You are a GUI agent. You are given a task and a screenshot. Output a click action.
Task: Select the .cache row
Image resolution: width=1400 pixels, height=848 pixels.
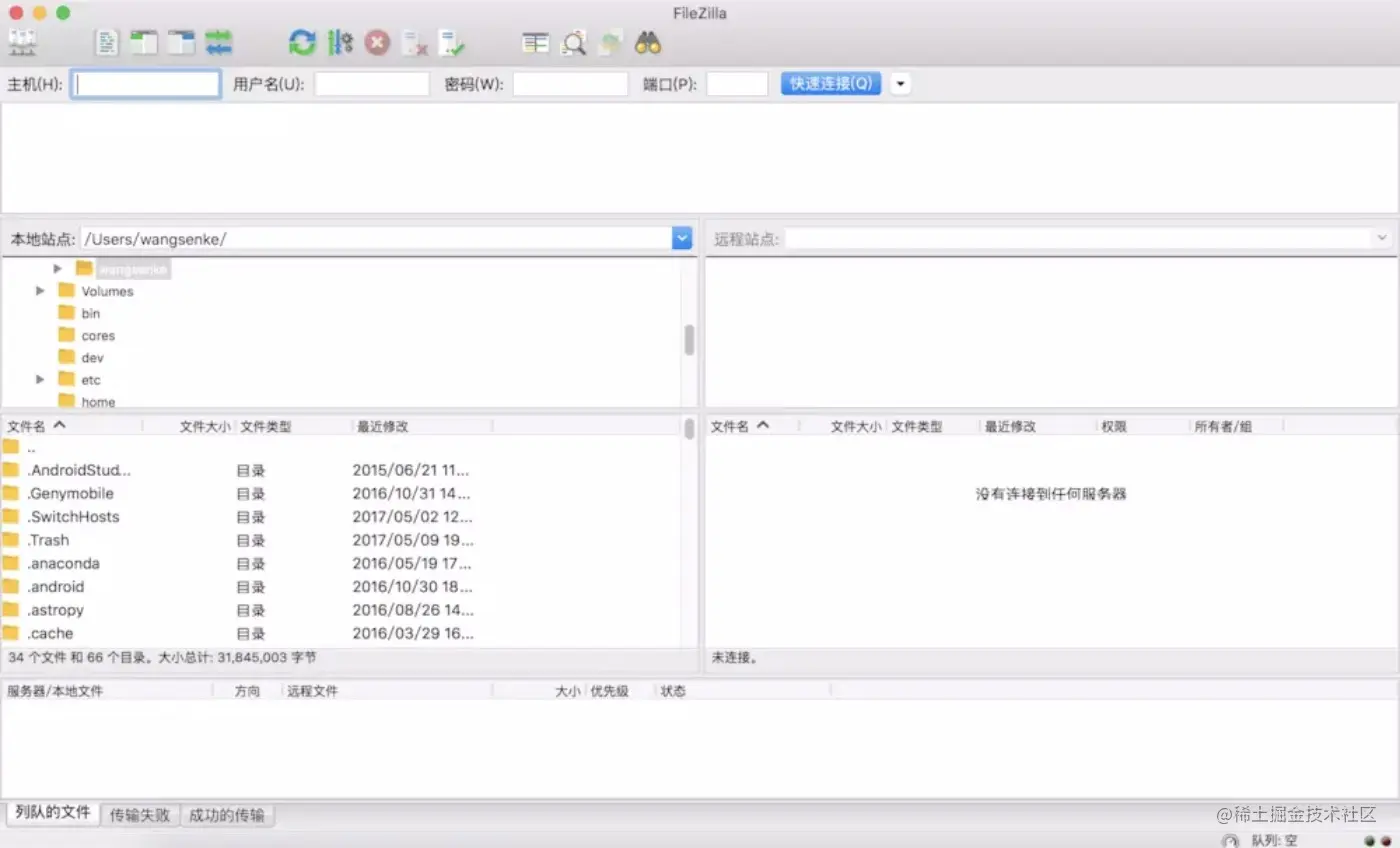tap(340, 633)
